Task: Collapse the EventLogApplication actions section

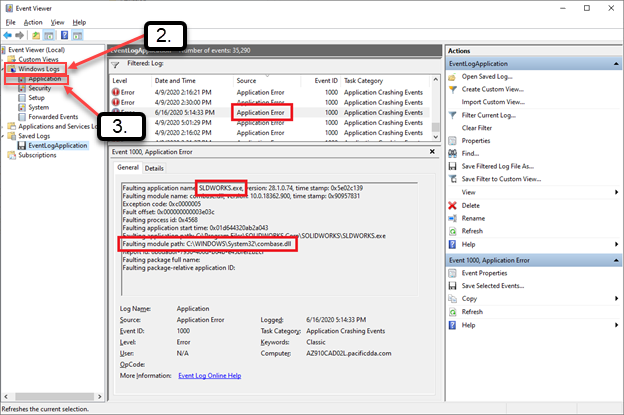Action: (x=616, y=64)
